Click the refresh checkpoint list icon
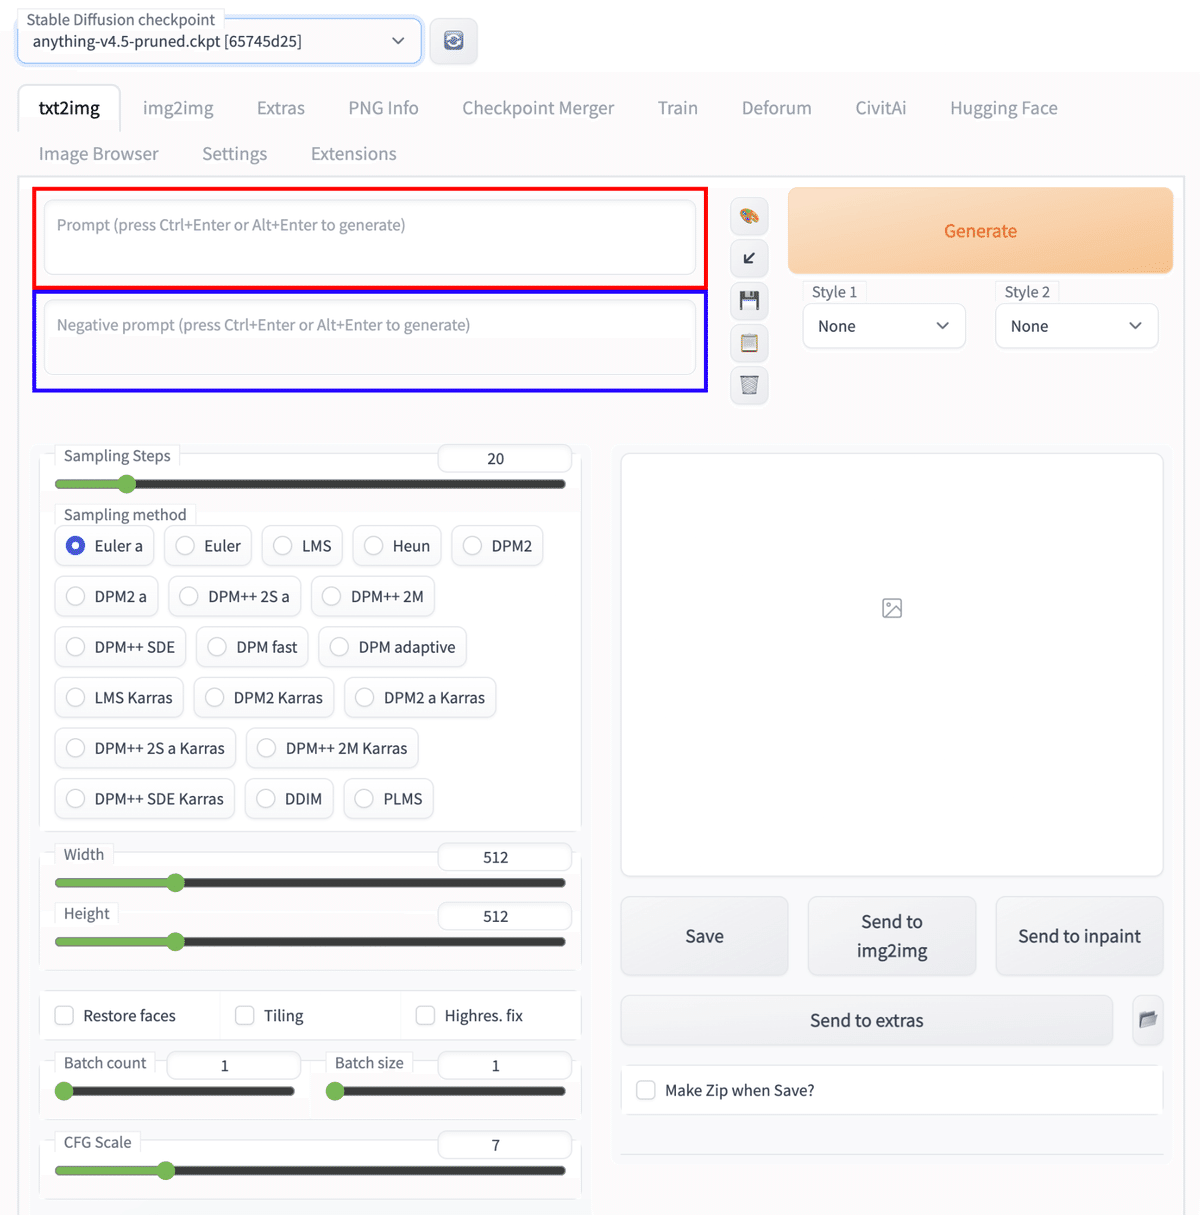 pos(453,41)
